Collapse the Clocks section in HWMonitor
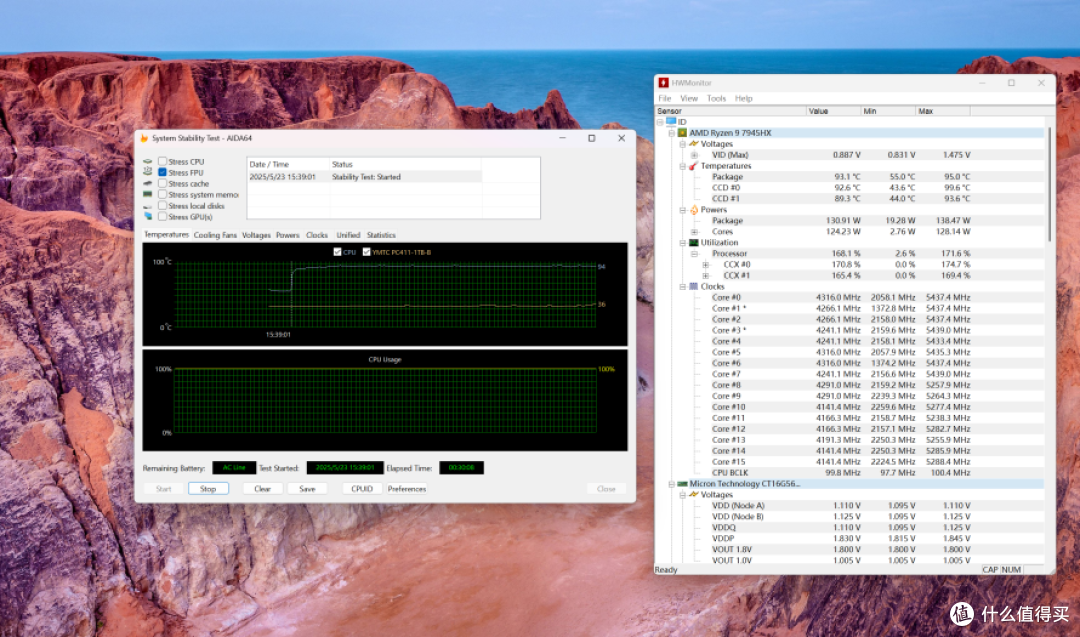 point(683,286)
